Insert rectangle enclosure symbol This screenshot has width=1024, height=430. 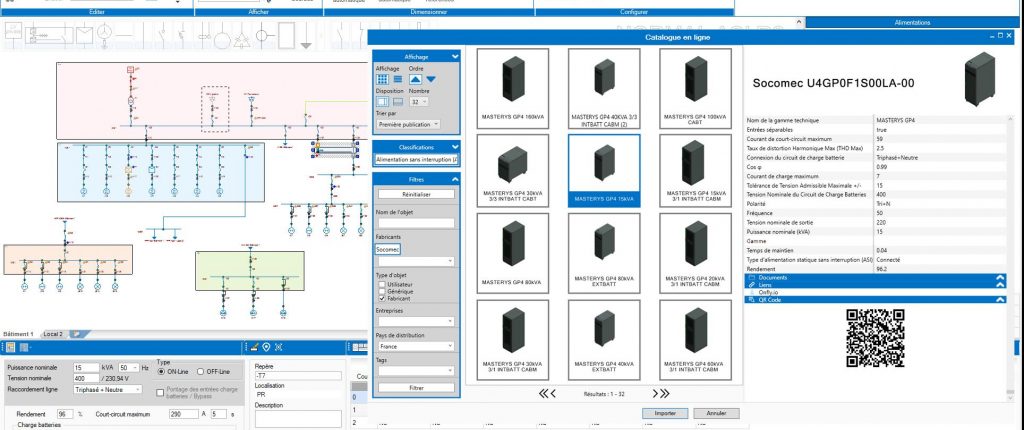pyautogui.click(x=285, y=35)
